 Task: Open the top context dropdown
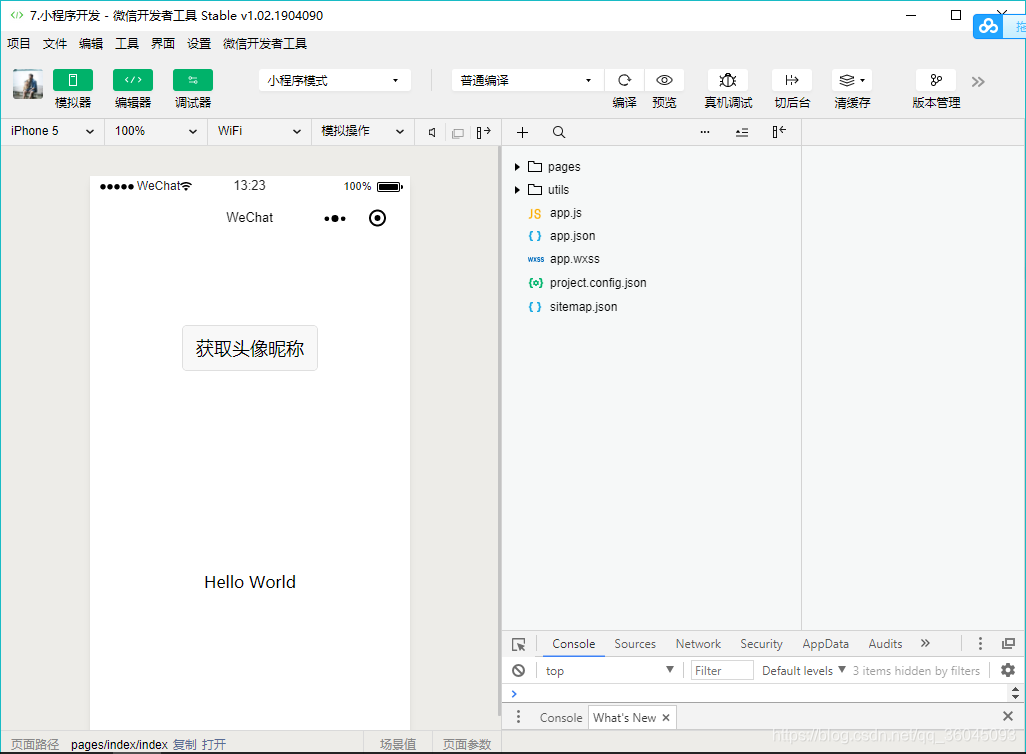coord(609,670)
